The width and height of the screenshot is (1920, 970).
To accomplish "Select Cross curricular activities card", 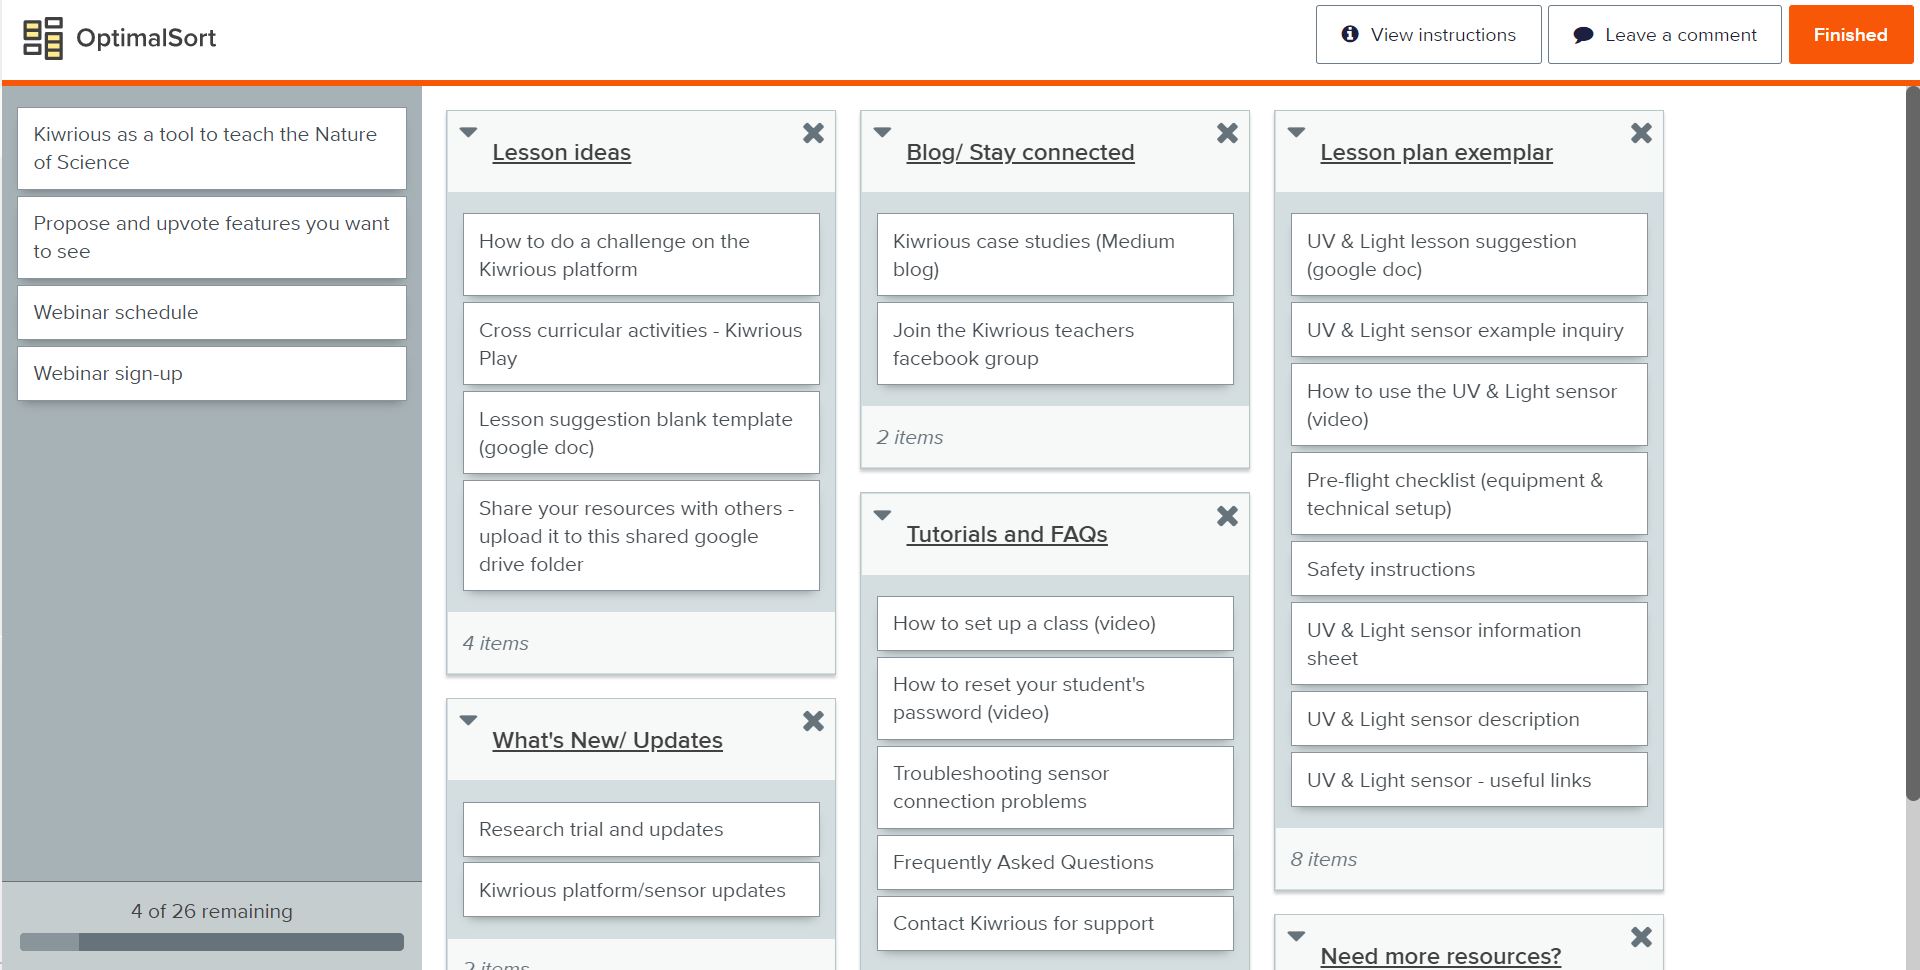I will 641,344.
